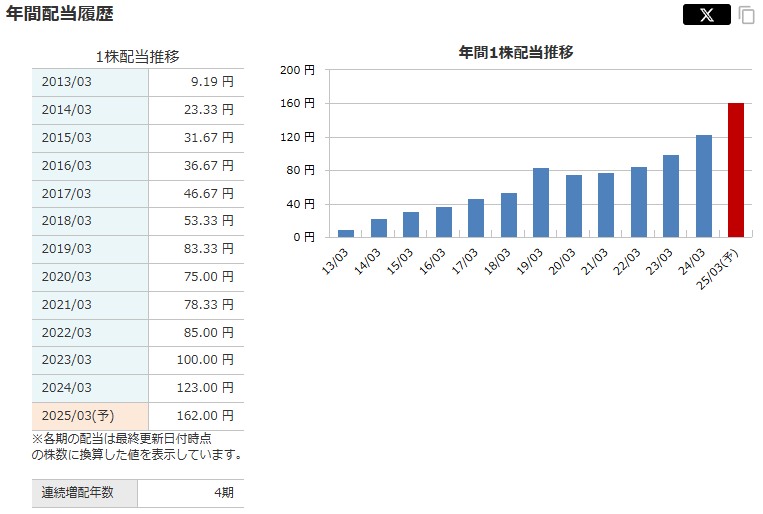
Task: Select the 2025/03(予) forecast row label
Action: click(90, 415)
